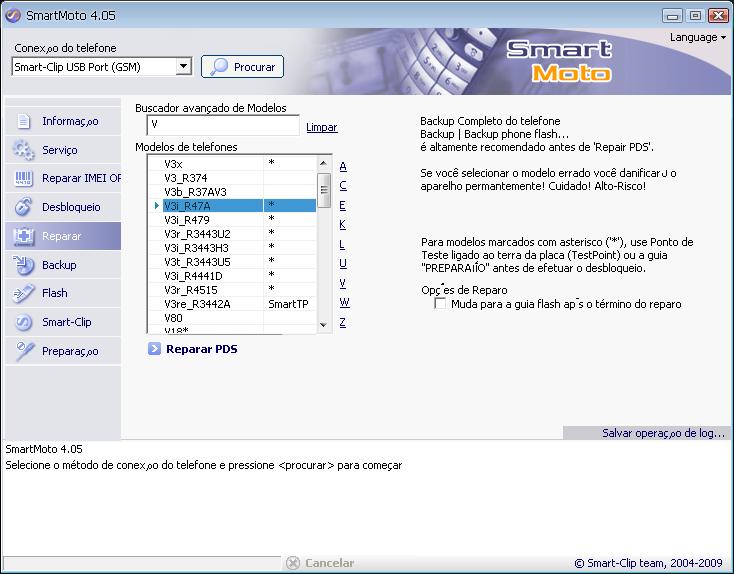Open the Serviço section
This screenshot has width=734, height=574.
[63, 150]
